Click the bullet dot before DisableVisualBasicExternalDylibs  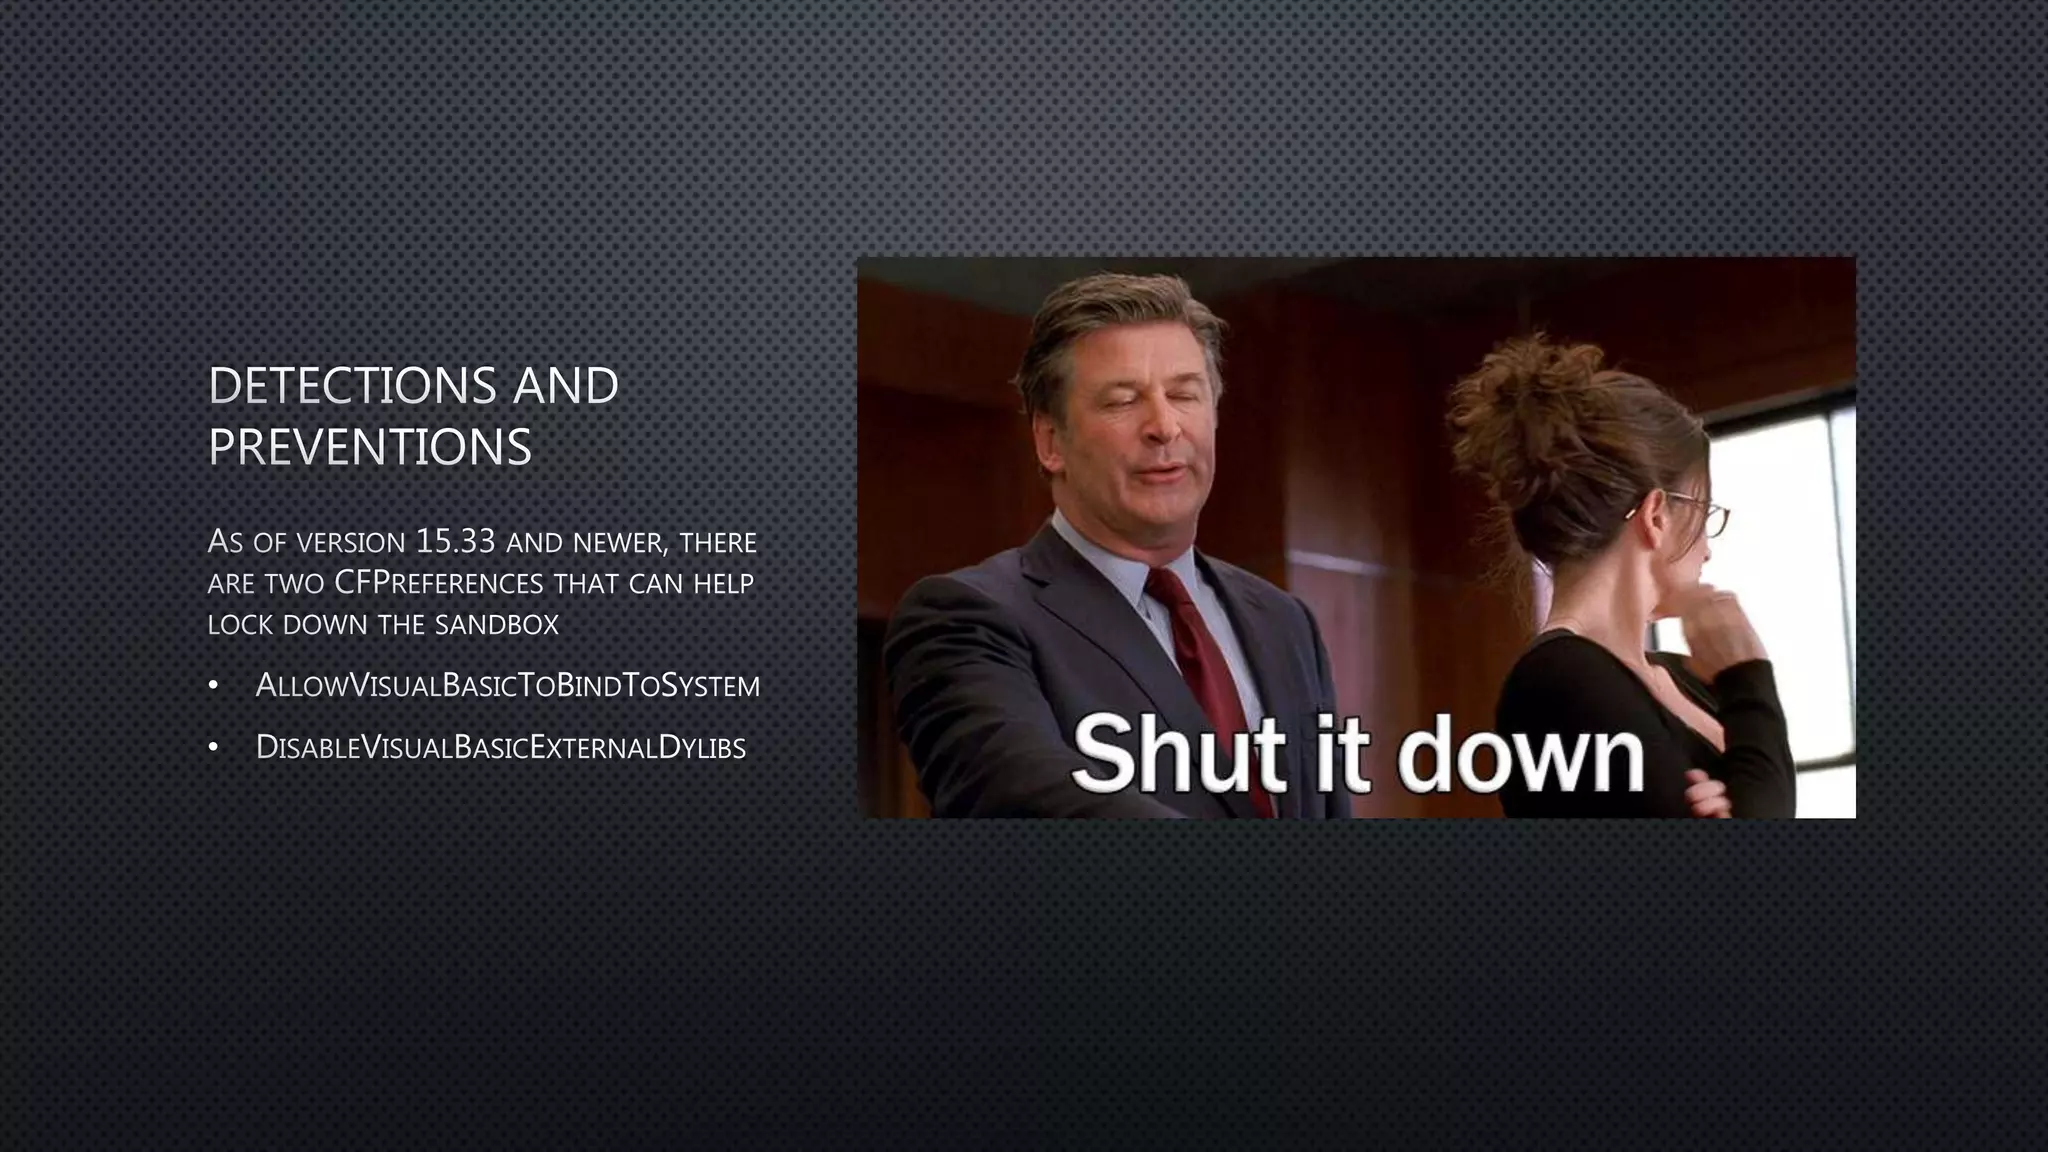point(213,748)
